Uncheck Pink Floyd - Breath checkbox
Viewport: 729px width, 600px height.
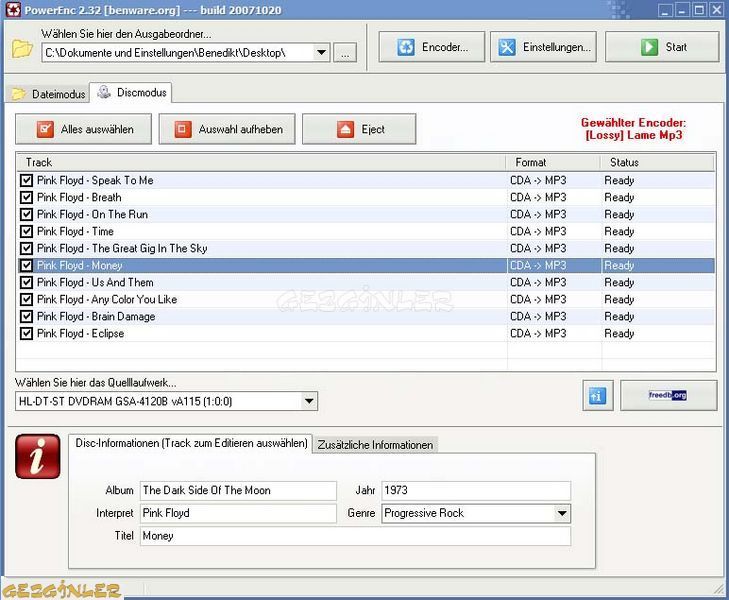[x=27, y=197]
